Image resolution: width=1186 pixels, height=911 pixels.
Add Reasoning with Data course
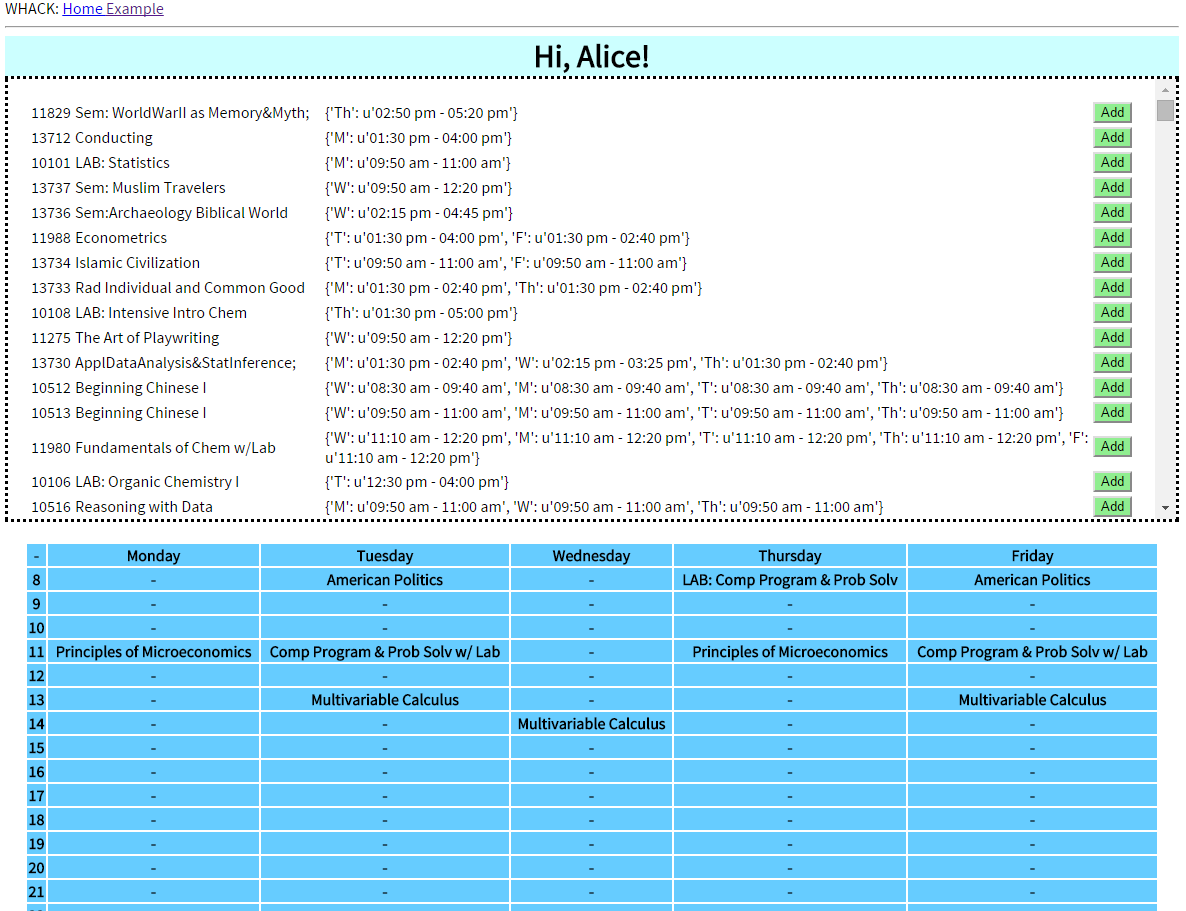click(x=1112, y=506)
